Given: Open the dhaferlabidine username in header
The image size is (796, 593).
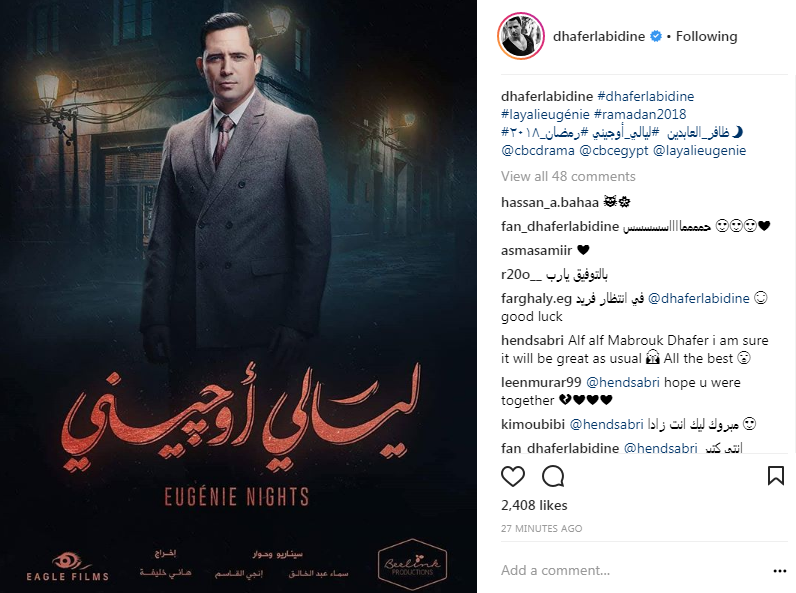Looking at the screenshot, I should [x=599, y=37].
